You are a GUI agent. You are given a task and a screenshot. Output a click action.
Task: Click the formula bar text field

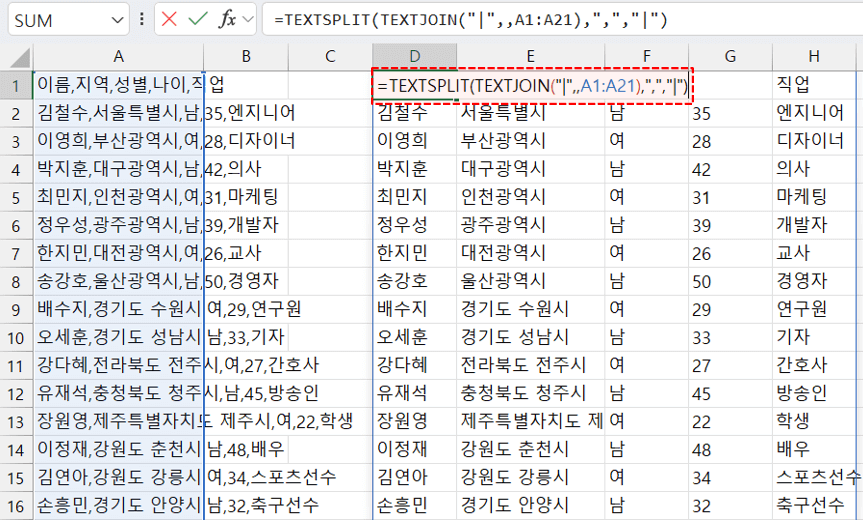pyautogui.click(x=562, y=20)
